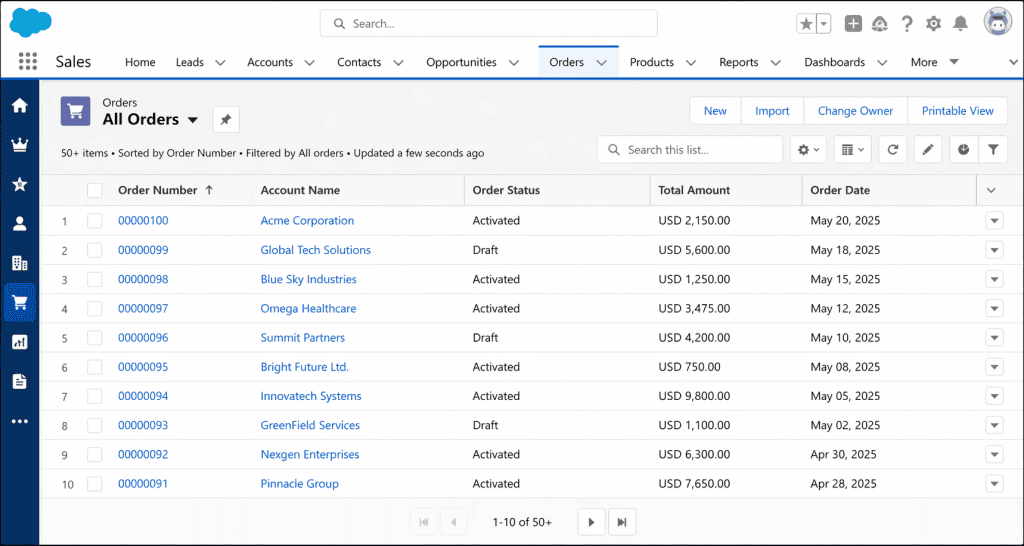Select checkbox for order 00000095
The width and height of the screenshot is (1024, 546).
pyautogui.click(x=95, y=367)
